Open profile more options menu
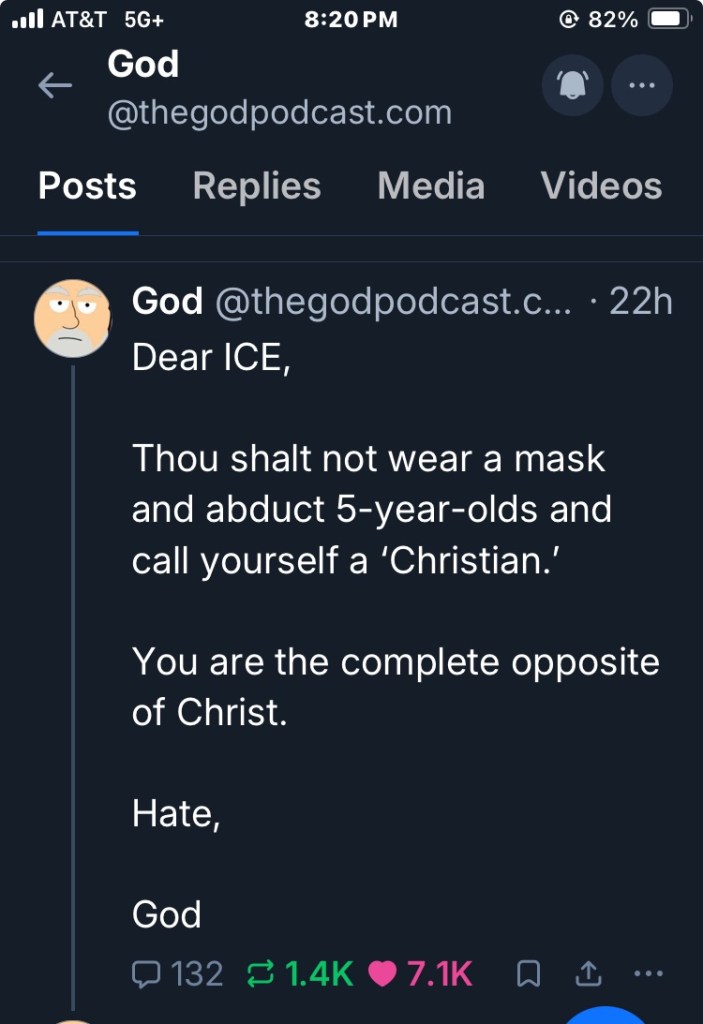Screen dimensions: 703x1024 coord(642,86)
